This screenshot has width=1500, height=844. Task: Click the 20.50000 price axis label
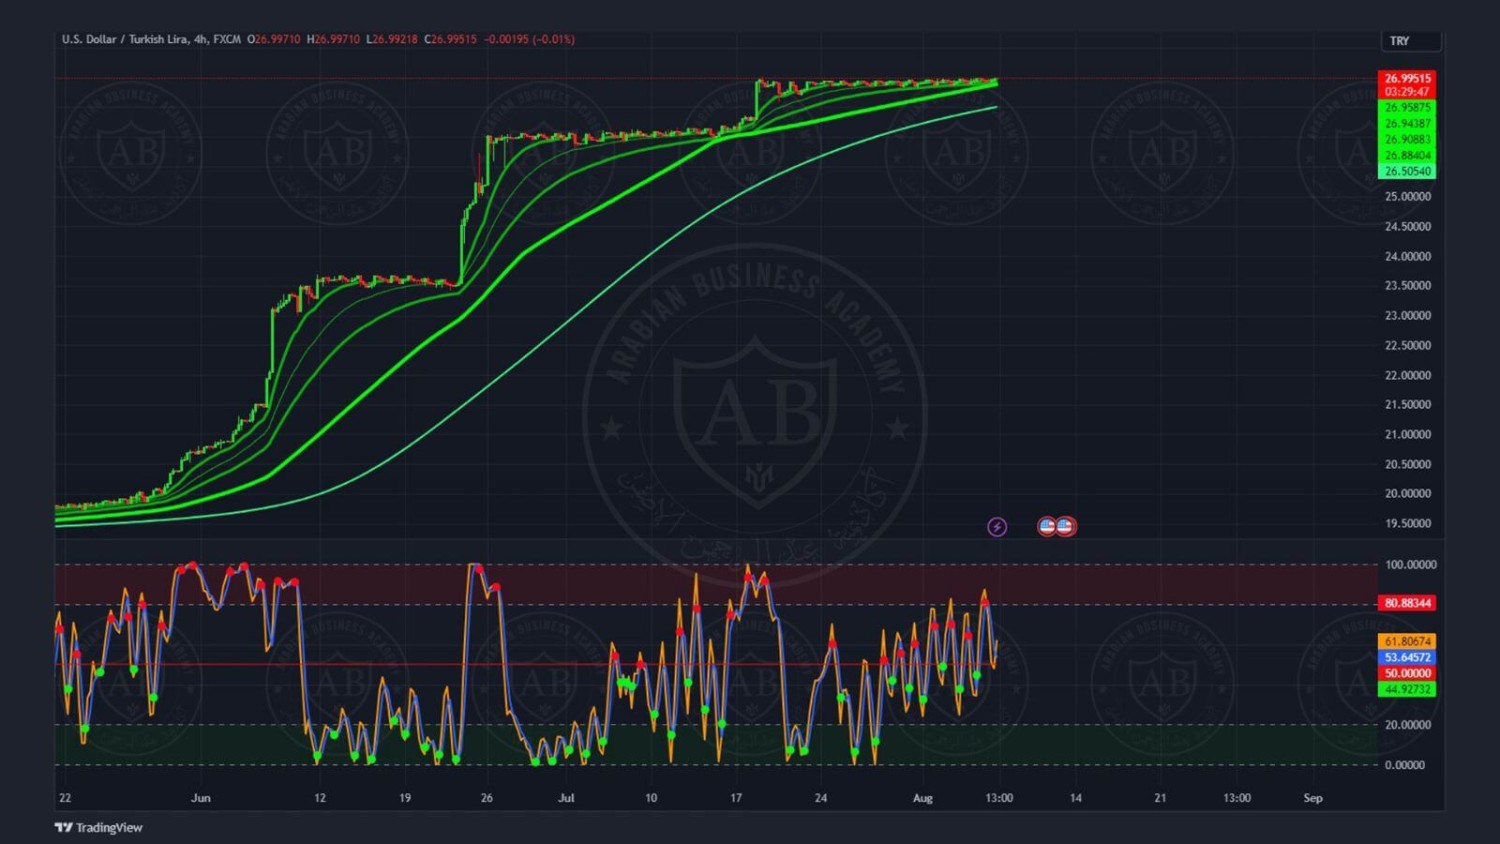coord(1407,464)
